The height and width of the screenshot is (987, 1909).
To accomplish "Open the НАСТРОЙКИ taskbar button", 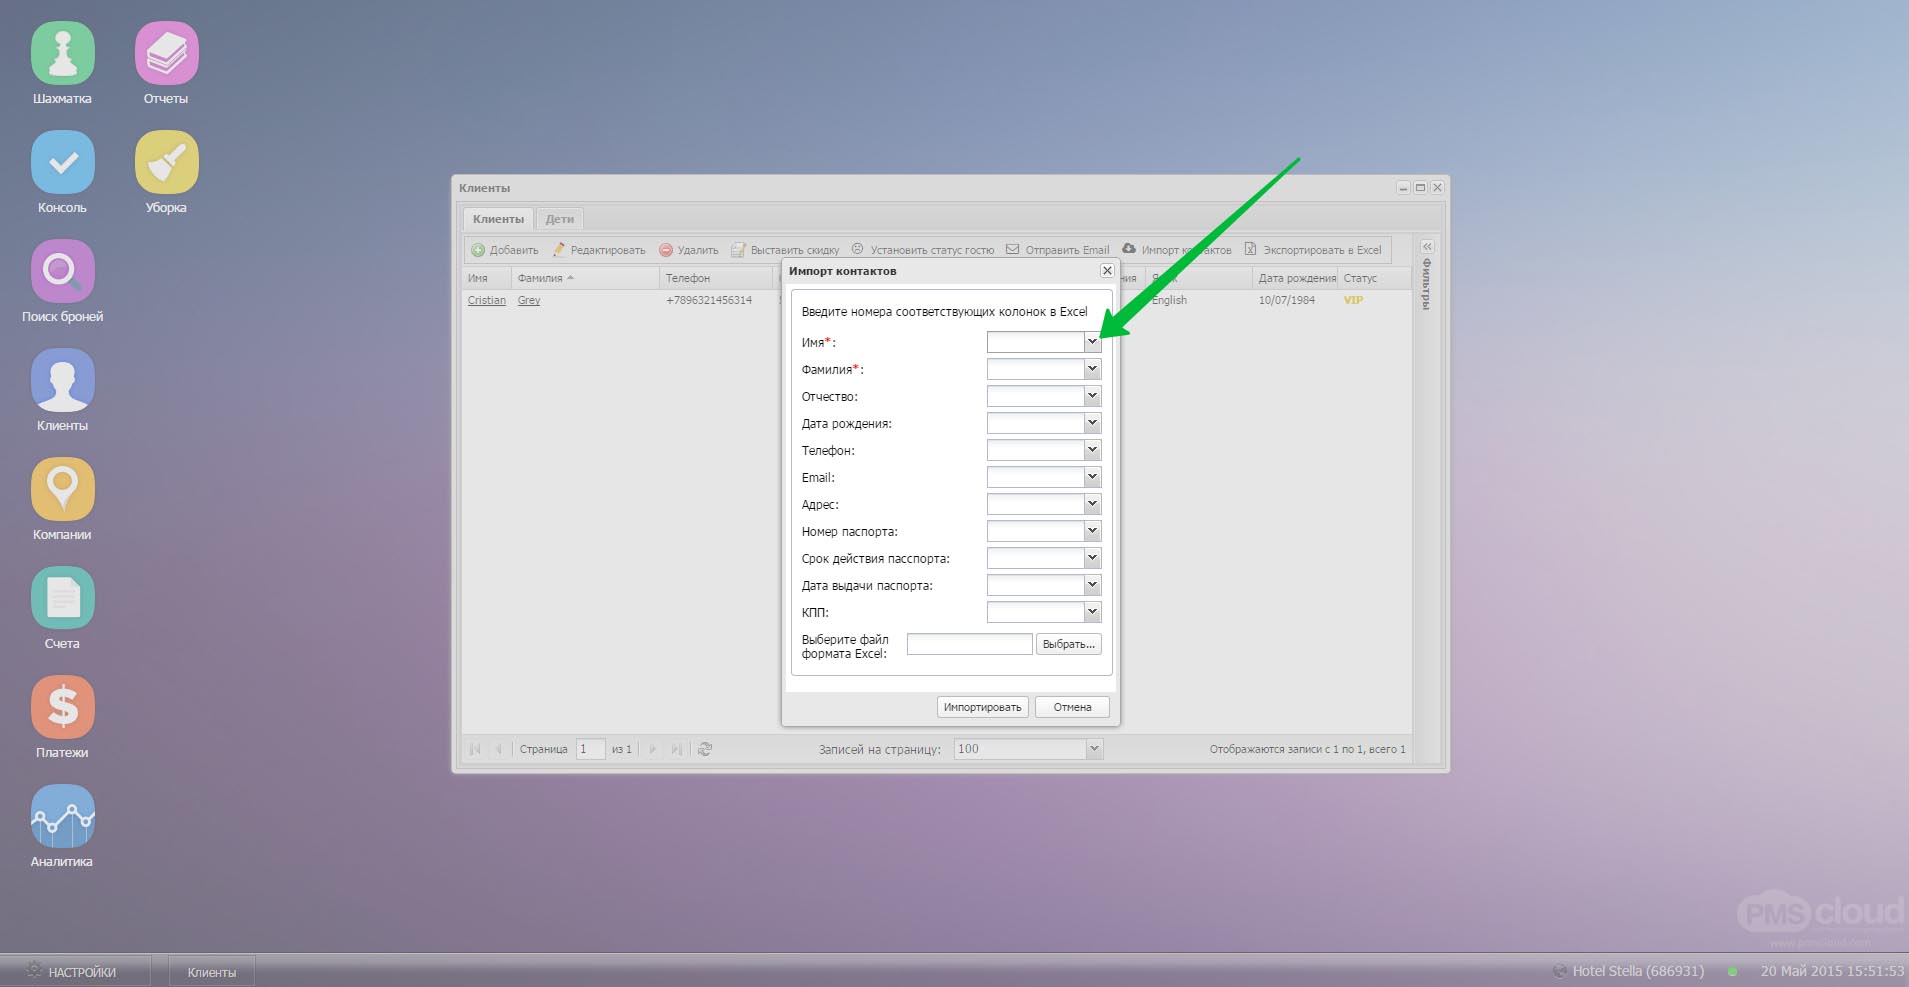I will coord(75,971).
